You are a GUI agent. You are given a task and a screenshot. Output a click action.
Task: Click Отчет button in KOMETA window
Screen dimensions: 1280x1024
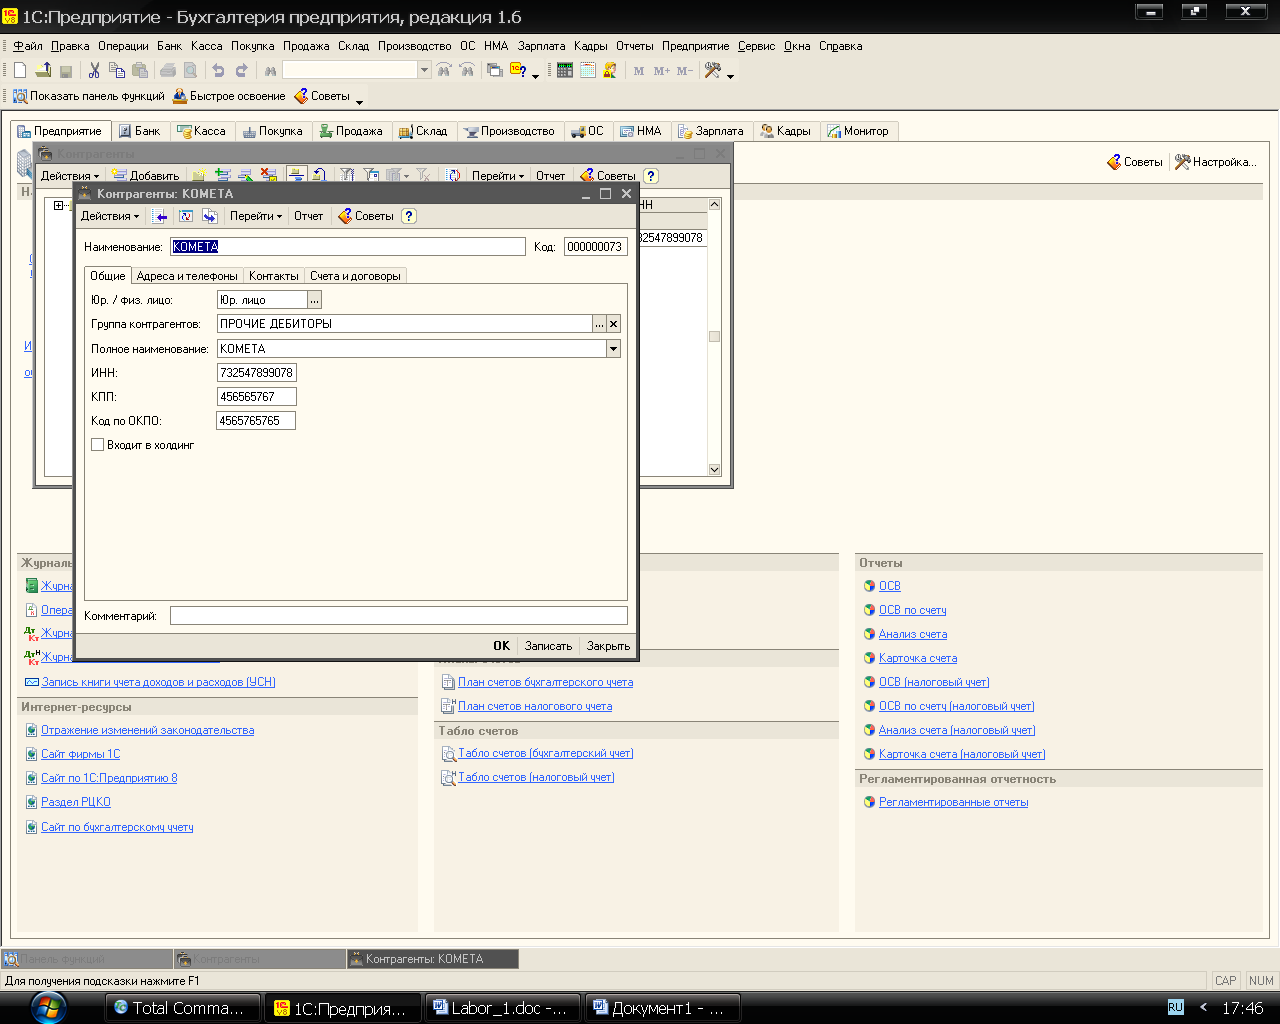(309, 216)
